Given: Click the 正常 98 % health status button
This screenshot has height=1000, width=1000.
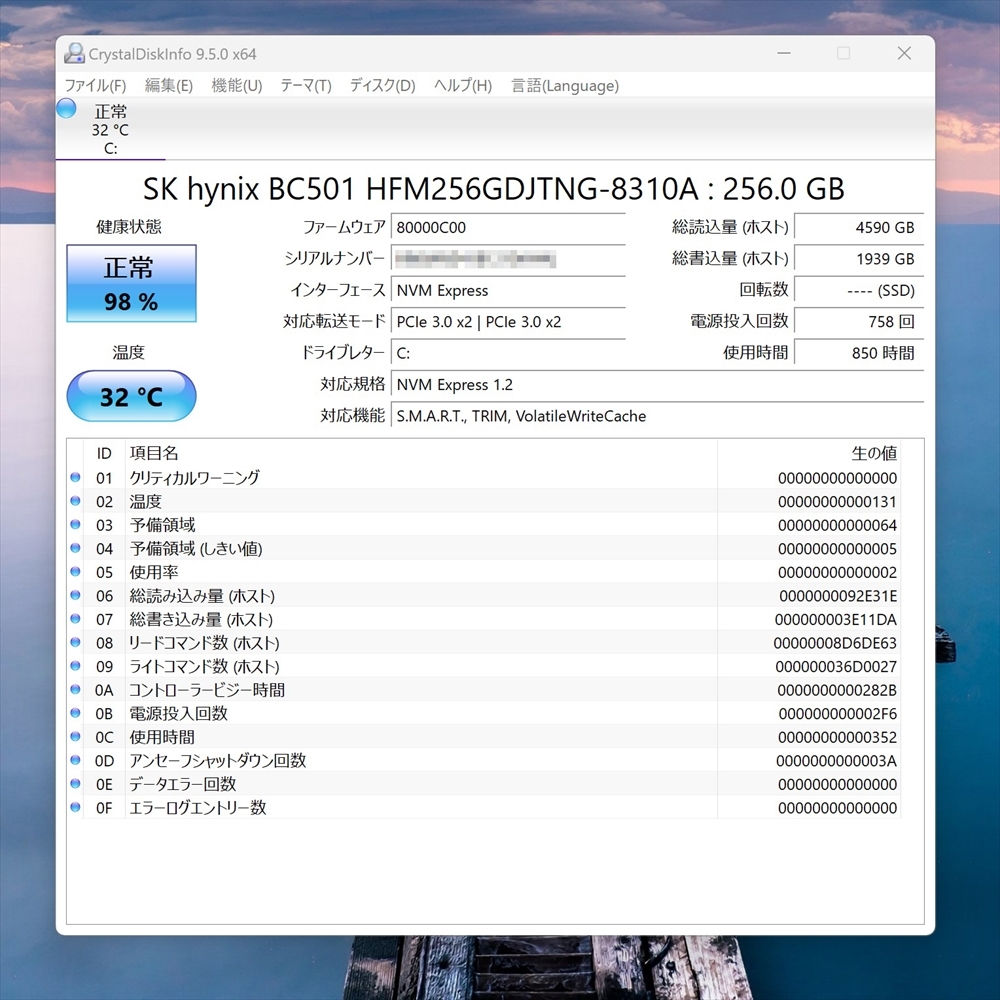Looking at the screenshot, I should point(131,283).
